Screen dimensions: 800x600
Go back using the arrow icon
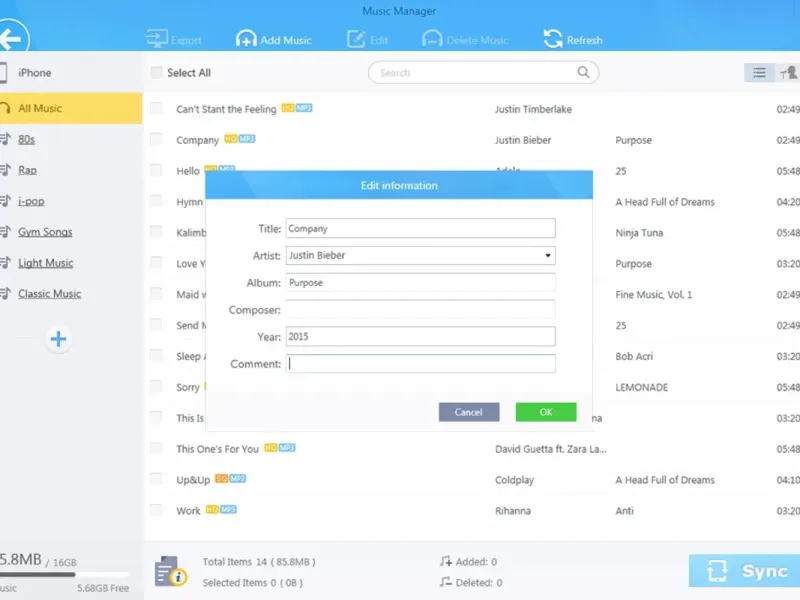click(11, 38)
